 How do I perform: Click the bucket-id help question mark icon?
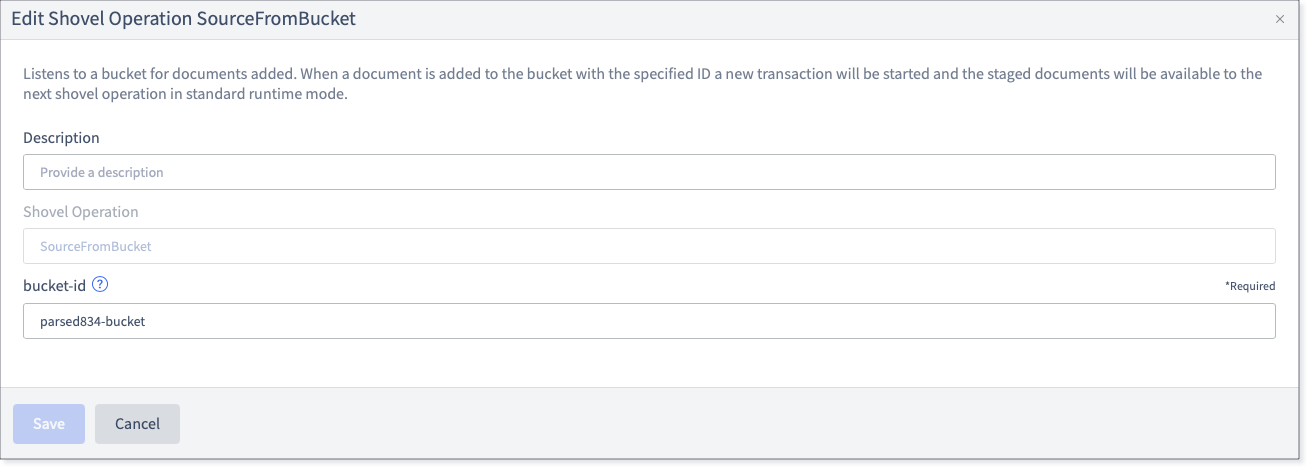(x=100, y=285)
